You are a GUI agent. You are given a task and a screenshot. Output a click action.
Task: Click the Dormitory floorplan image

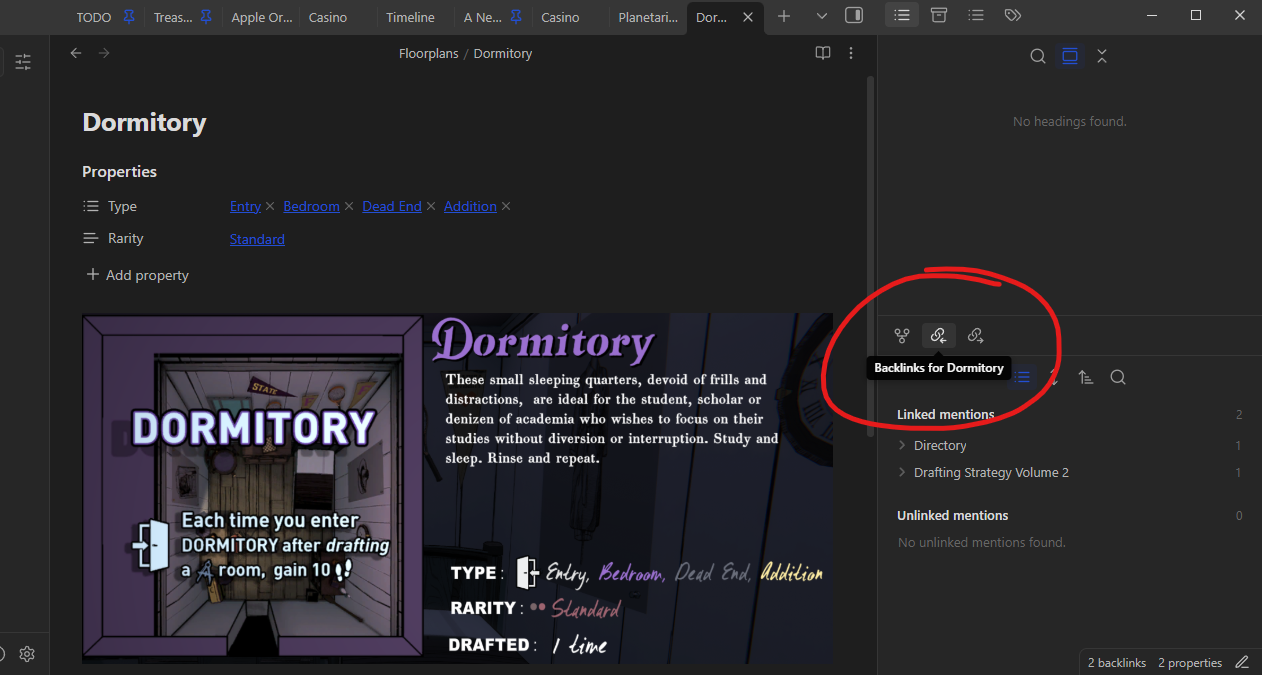[x=457, y=488]
